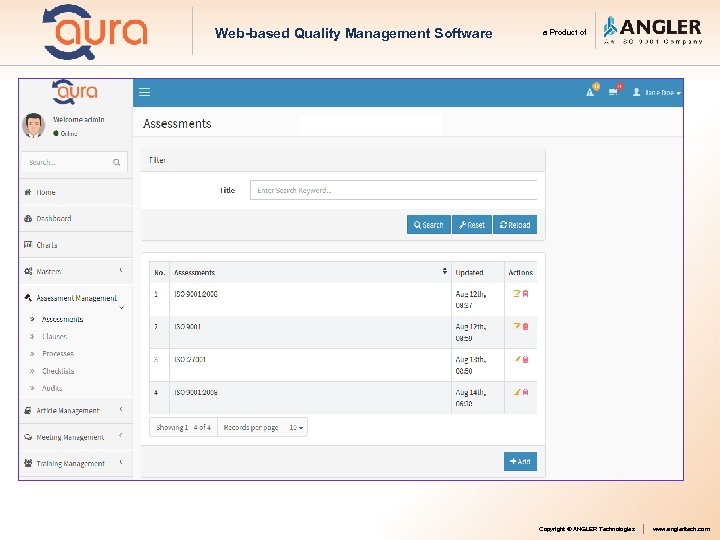Open the alerts bell notification icon
This screenshot has height=540, width=720.
point(591,92)
